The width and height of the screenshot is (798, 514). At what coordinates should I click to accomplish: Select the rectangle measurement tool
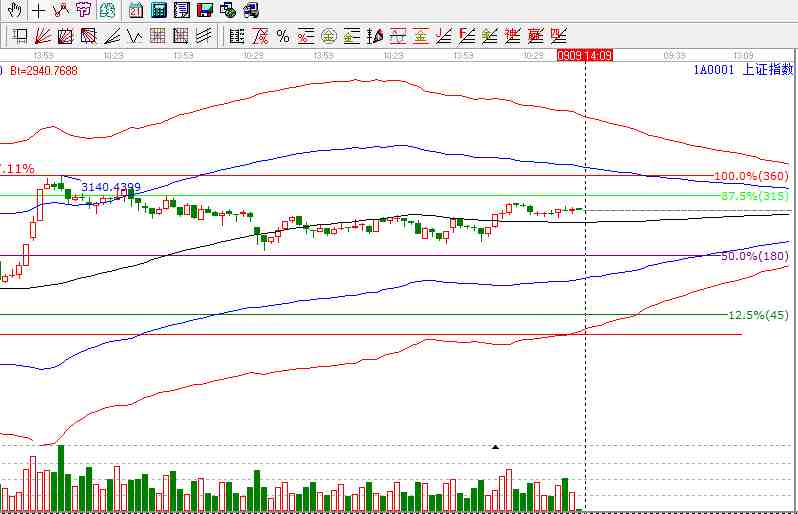[x=20, y=36]
